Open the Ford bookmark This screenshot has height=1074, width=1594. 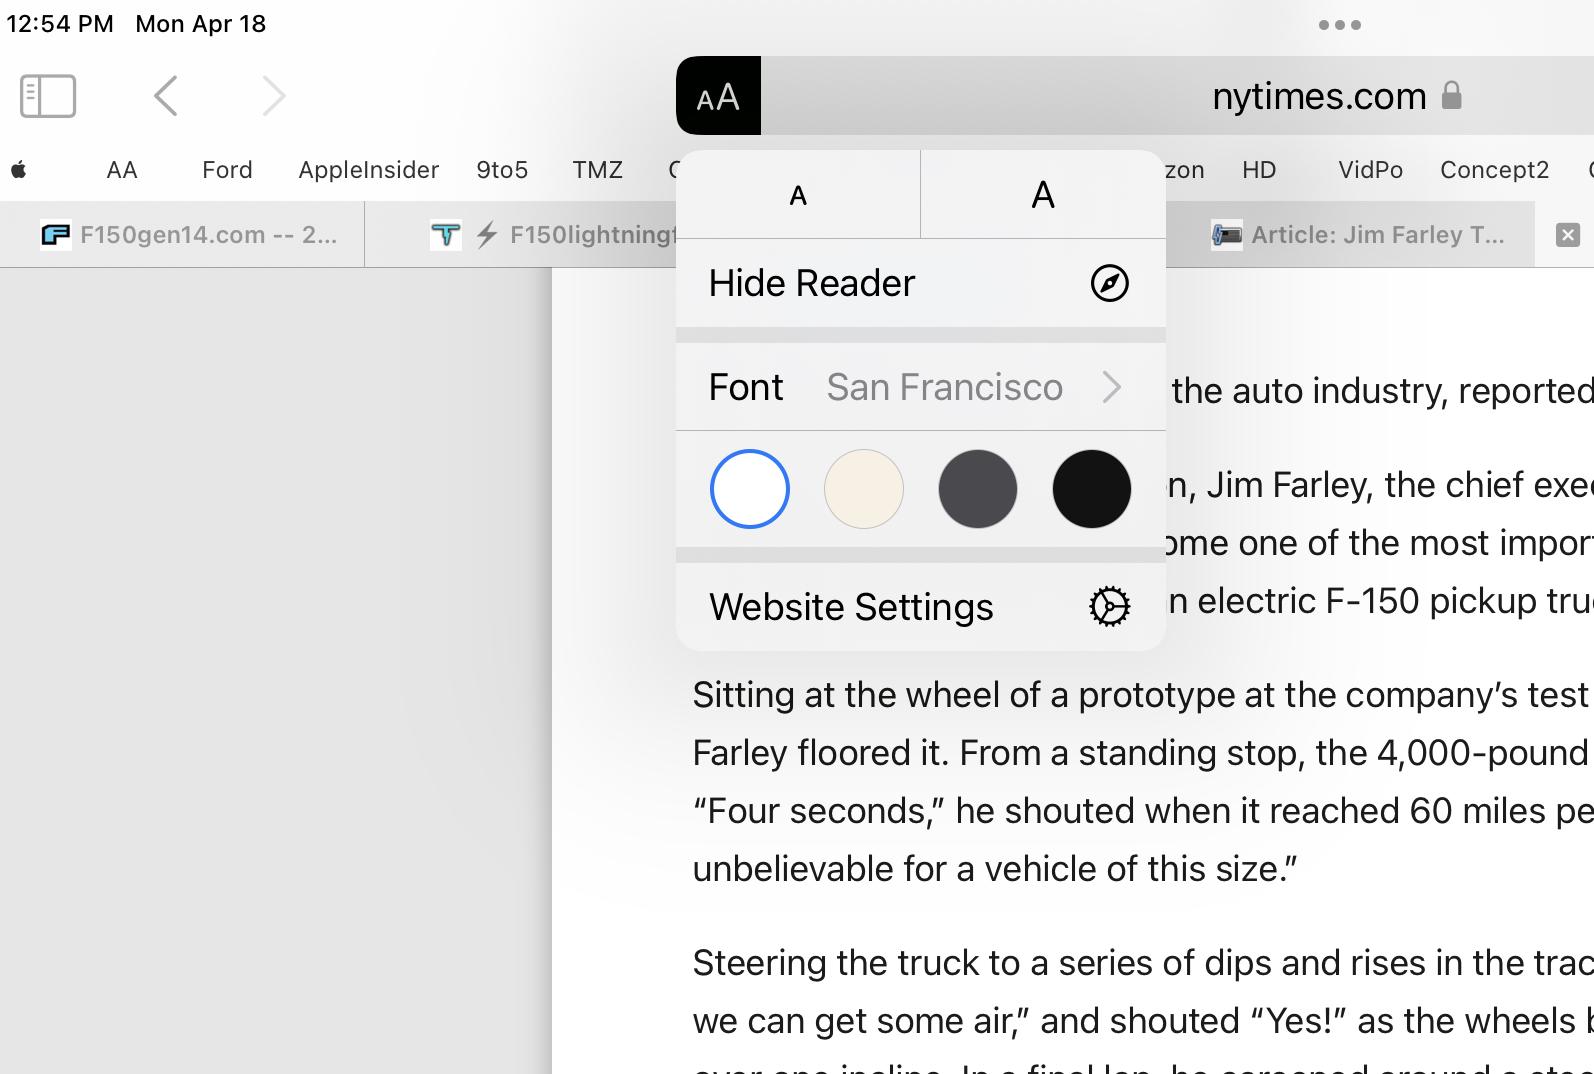pyautogui.click(x=227, y=170)
